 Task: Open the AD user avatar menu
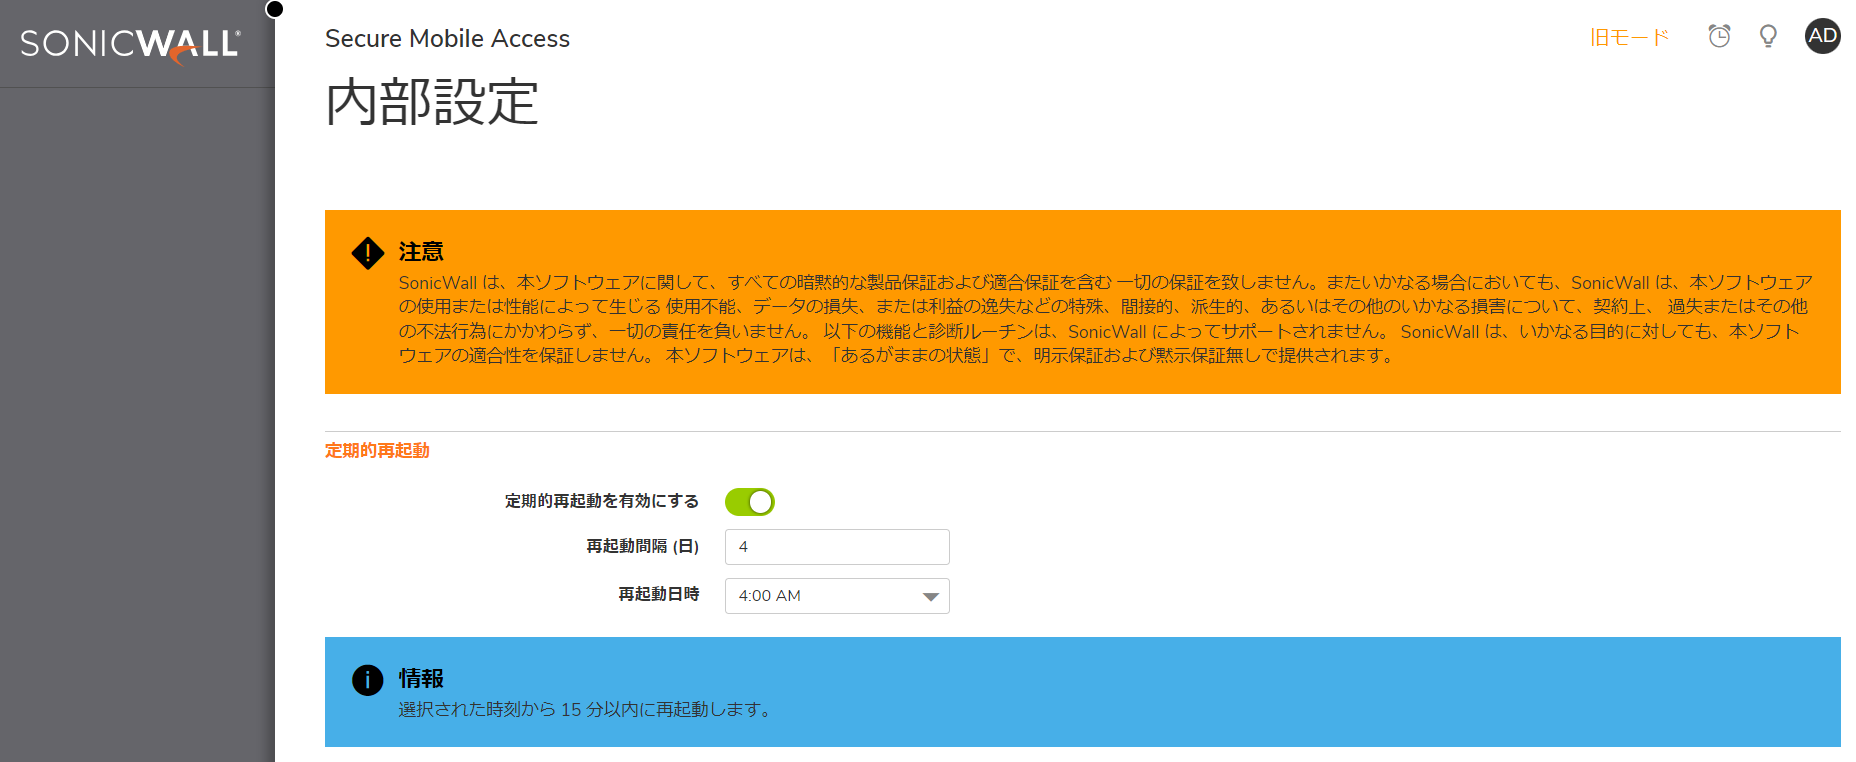[1822, 36]
